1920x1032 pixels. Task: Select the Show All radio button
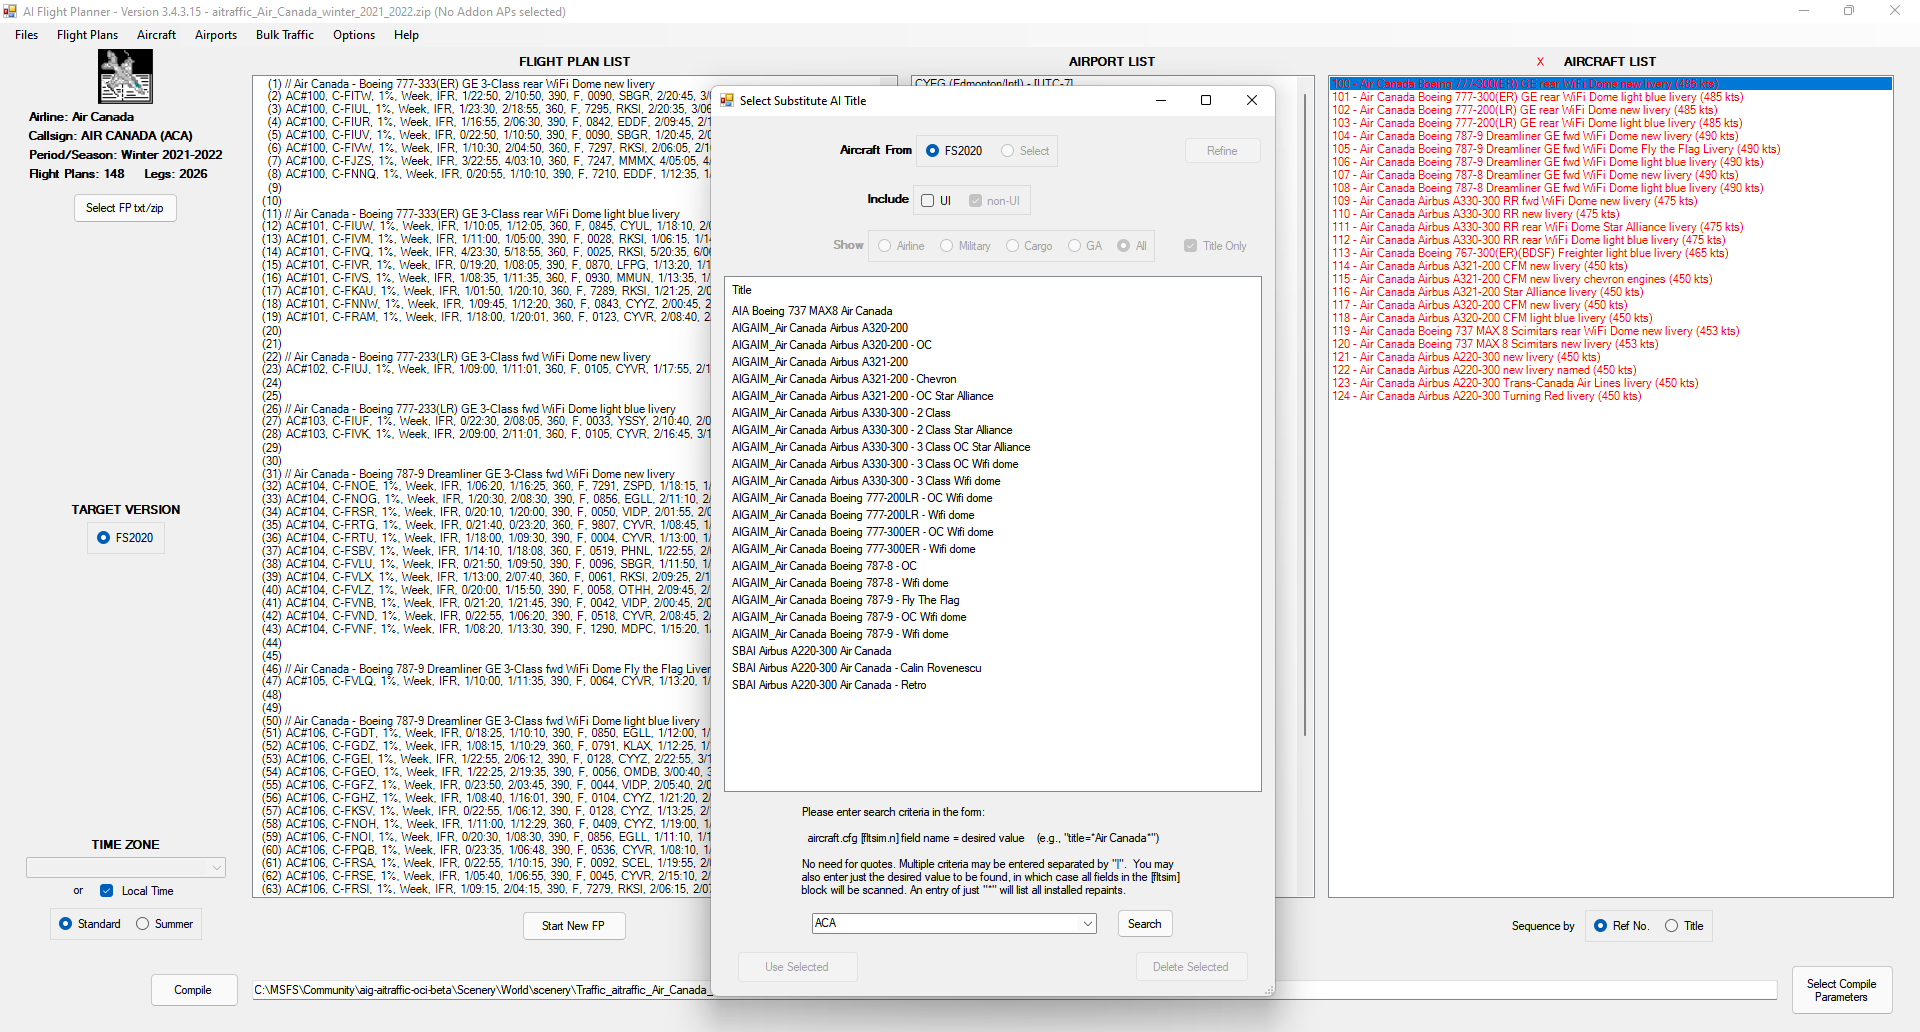coord(1124,246)
